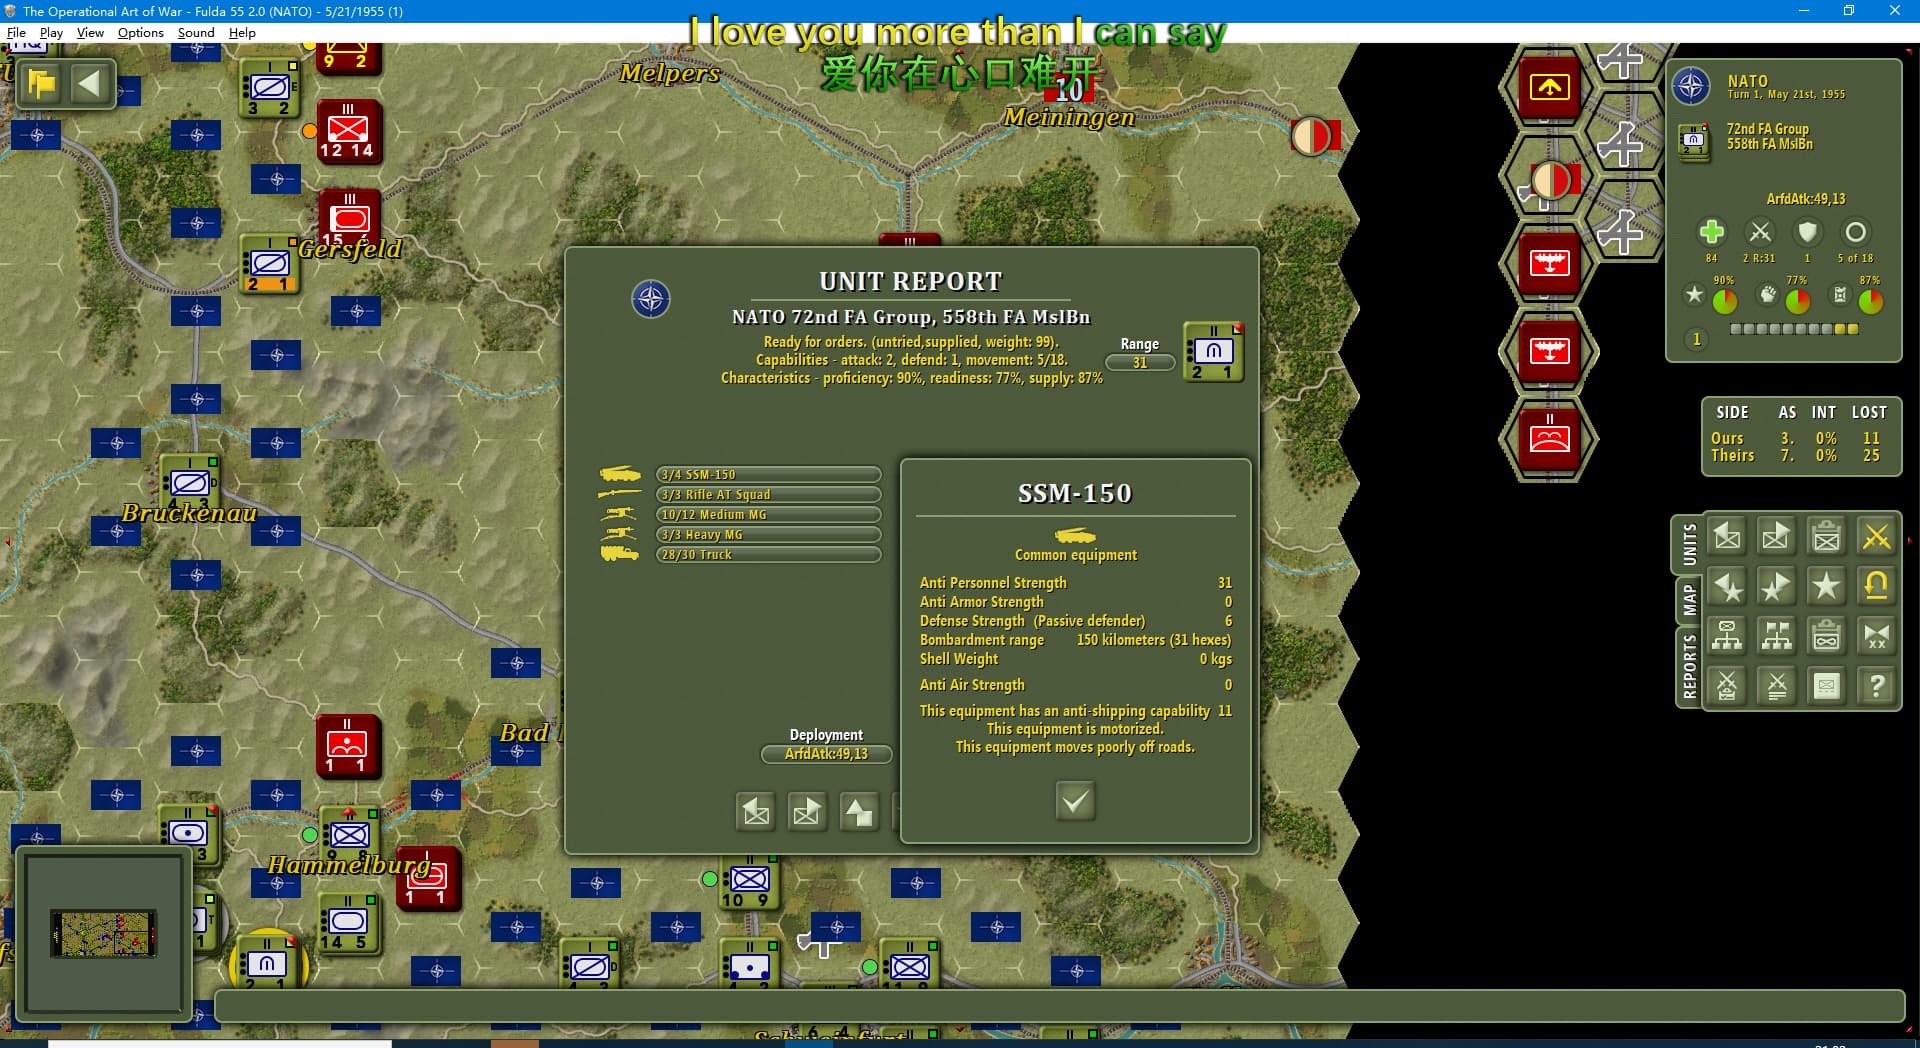Click the ArfdAtk:49,13 deployment button

click(826, 754)
